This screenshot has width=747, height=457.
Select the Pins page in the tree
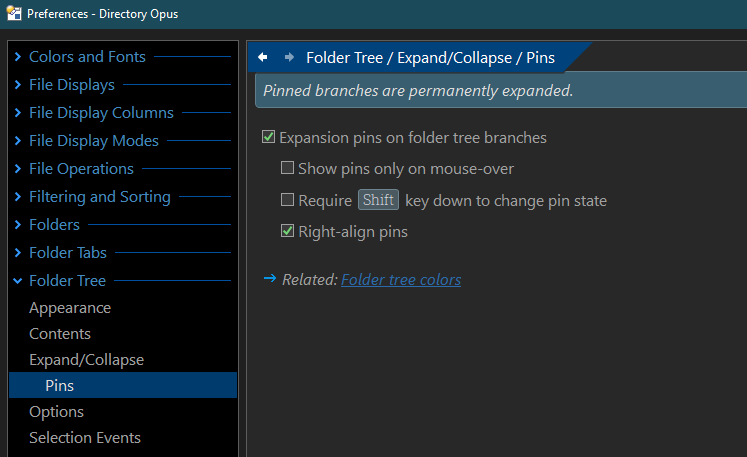click(123, 385)
